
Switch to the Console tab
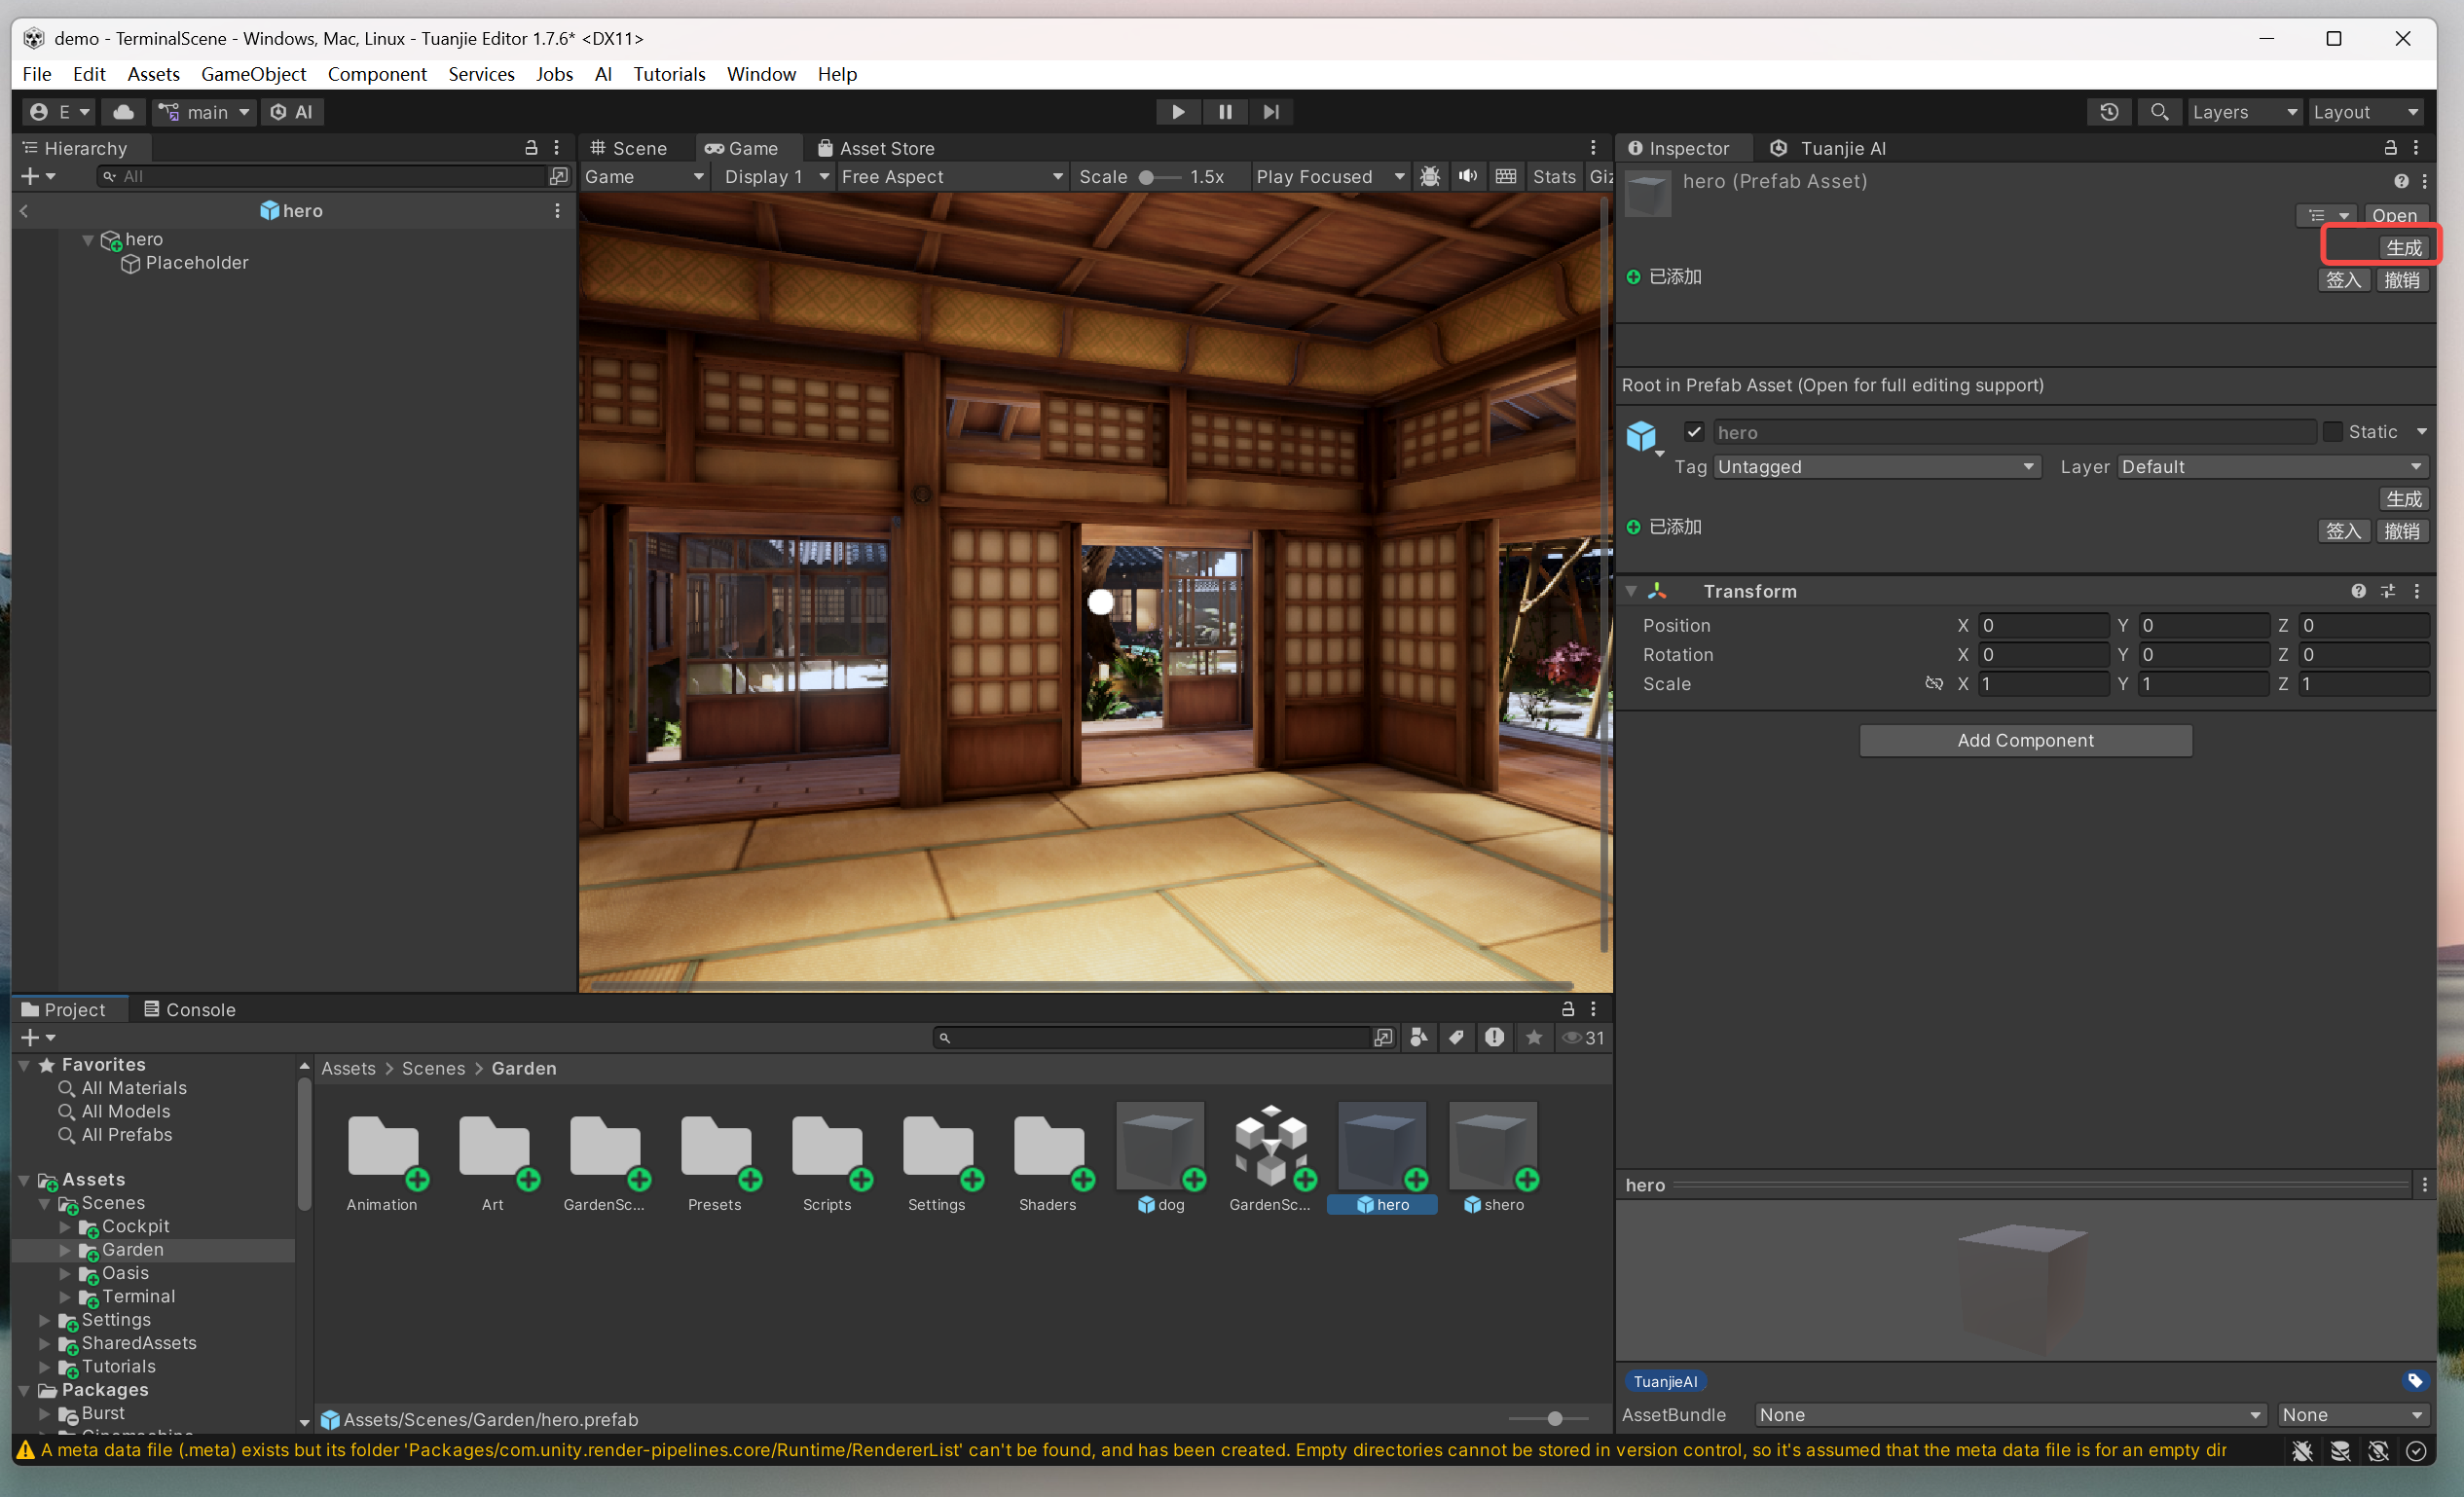(190, 1009)
